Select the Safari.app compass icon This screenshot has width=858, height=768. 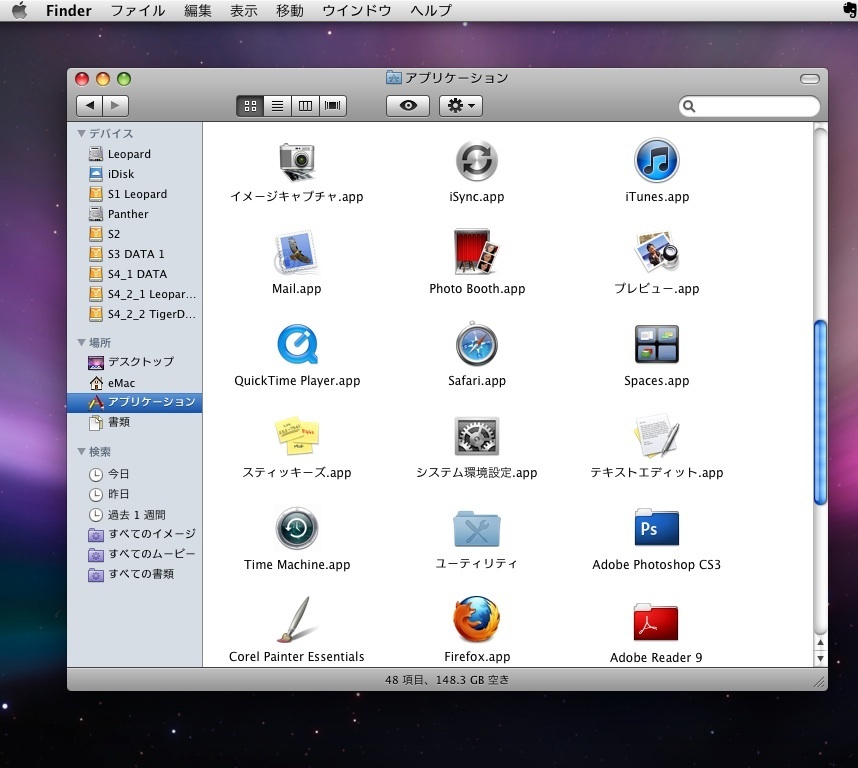(477, 345)
